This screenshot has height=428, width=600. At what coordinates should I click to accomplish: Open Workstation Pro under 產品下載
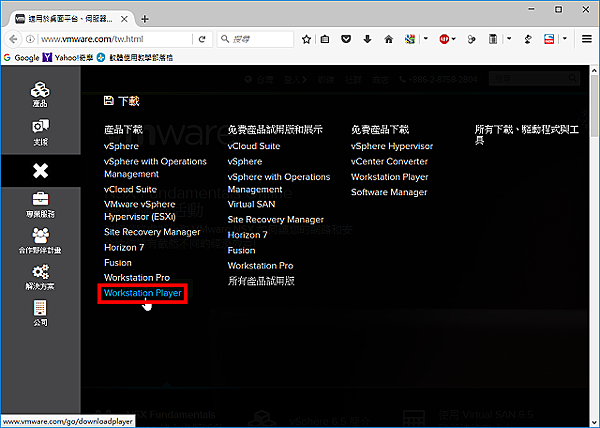coord(137,278)
